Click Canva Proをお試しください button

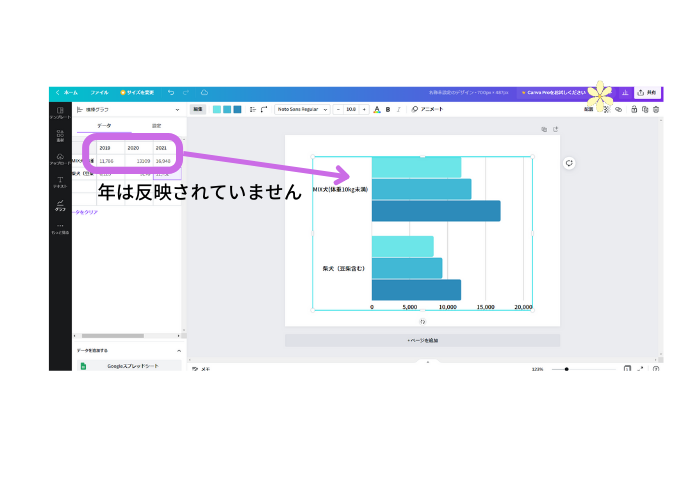(x=554, y=93)
